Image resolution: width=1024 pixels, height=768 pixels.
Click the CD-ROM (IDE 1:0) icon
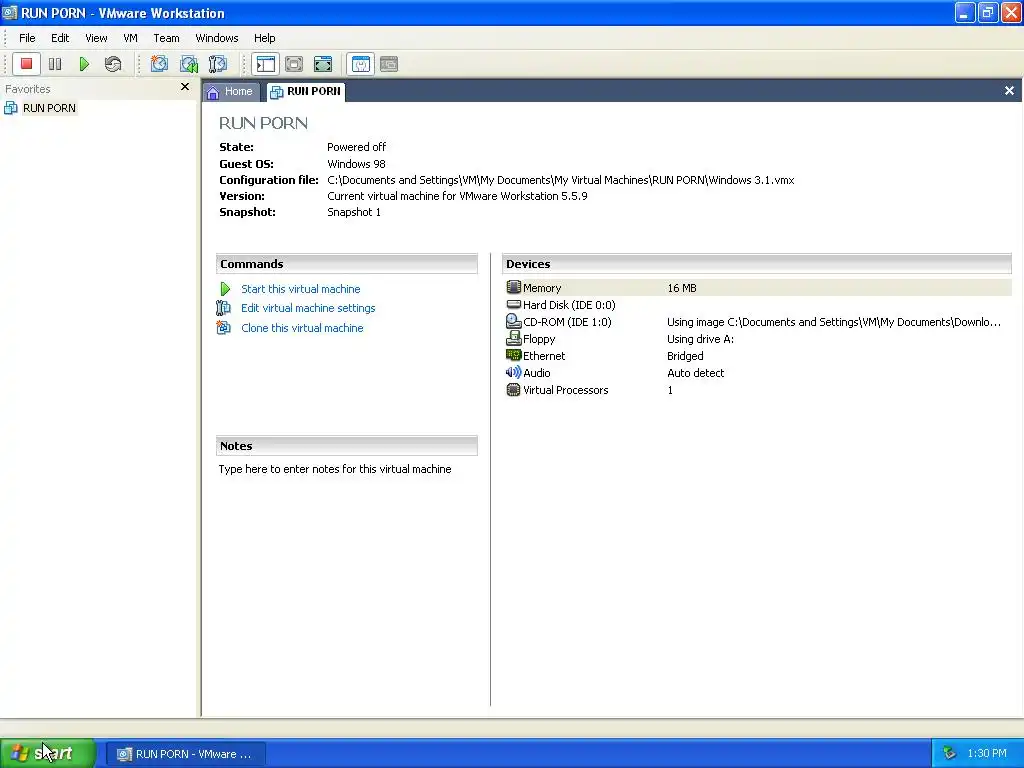[x=513, y=321]
